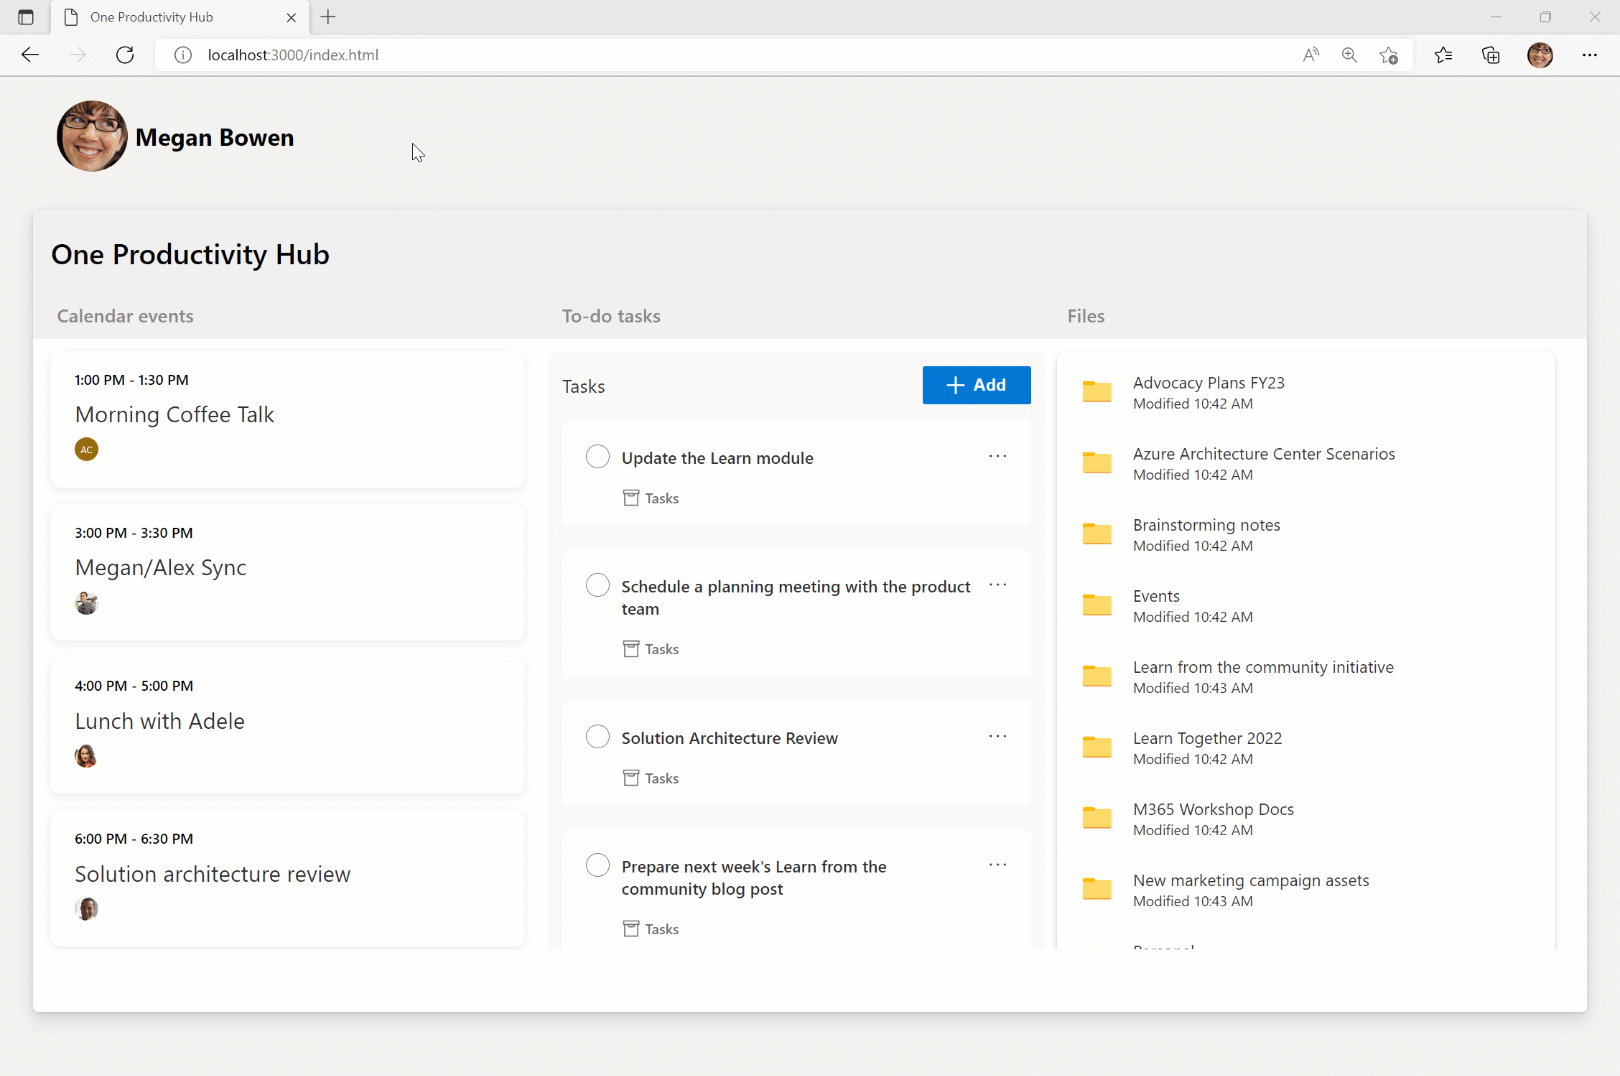Open more options for the Solution Architecture Review task
This screenshot has width=1620, height=1076.
tap(997, 736)
